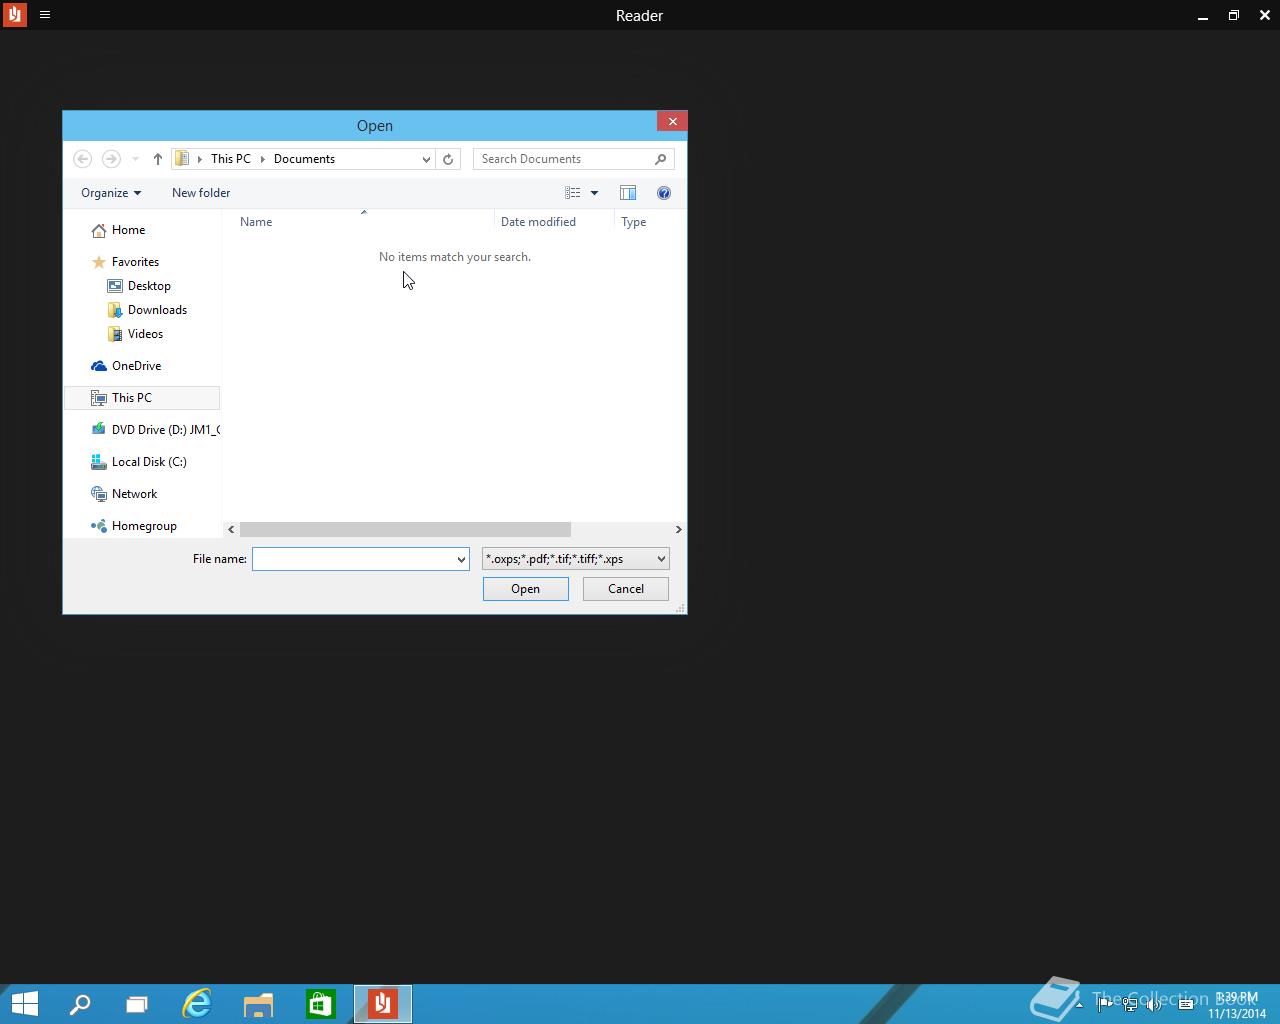1280x1024 pixels.
Task: Open the file type filter dropdown
Action: point(576,559)
